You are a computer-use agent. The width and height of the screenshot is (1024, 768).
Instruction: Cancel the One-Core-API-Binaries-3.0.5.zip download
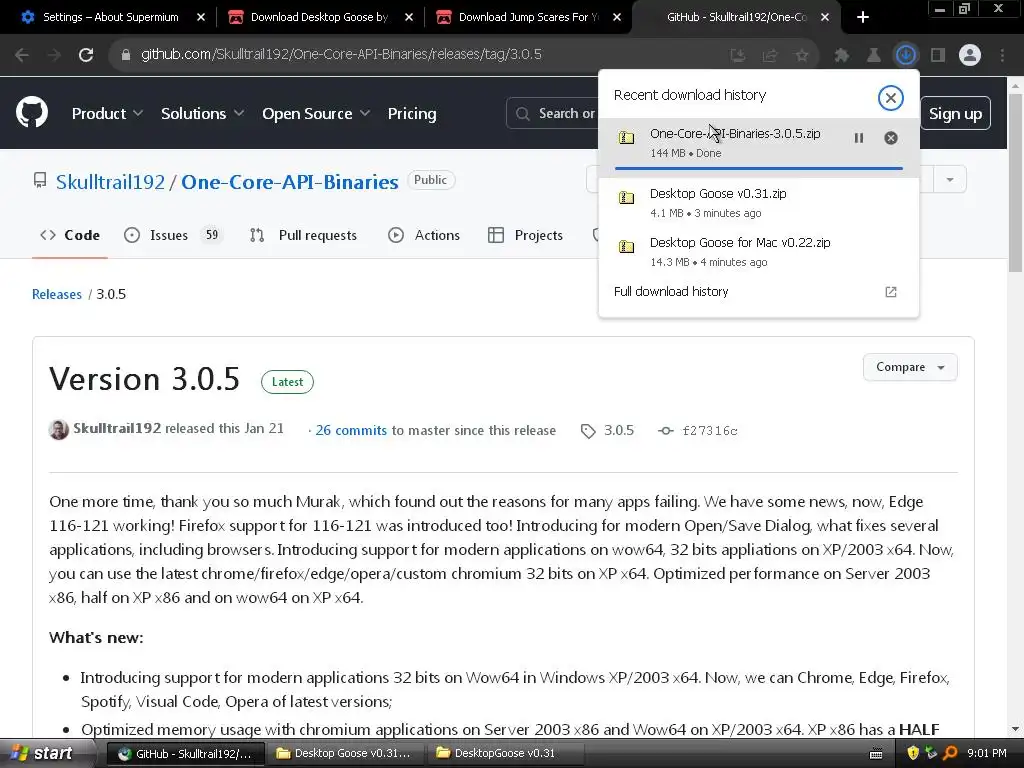(891, 138)
